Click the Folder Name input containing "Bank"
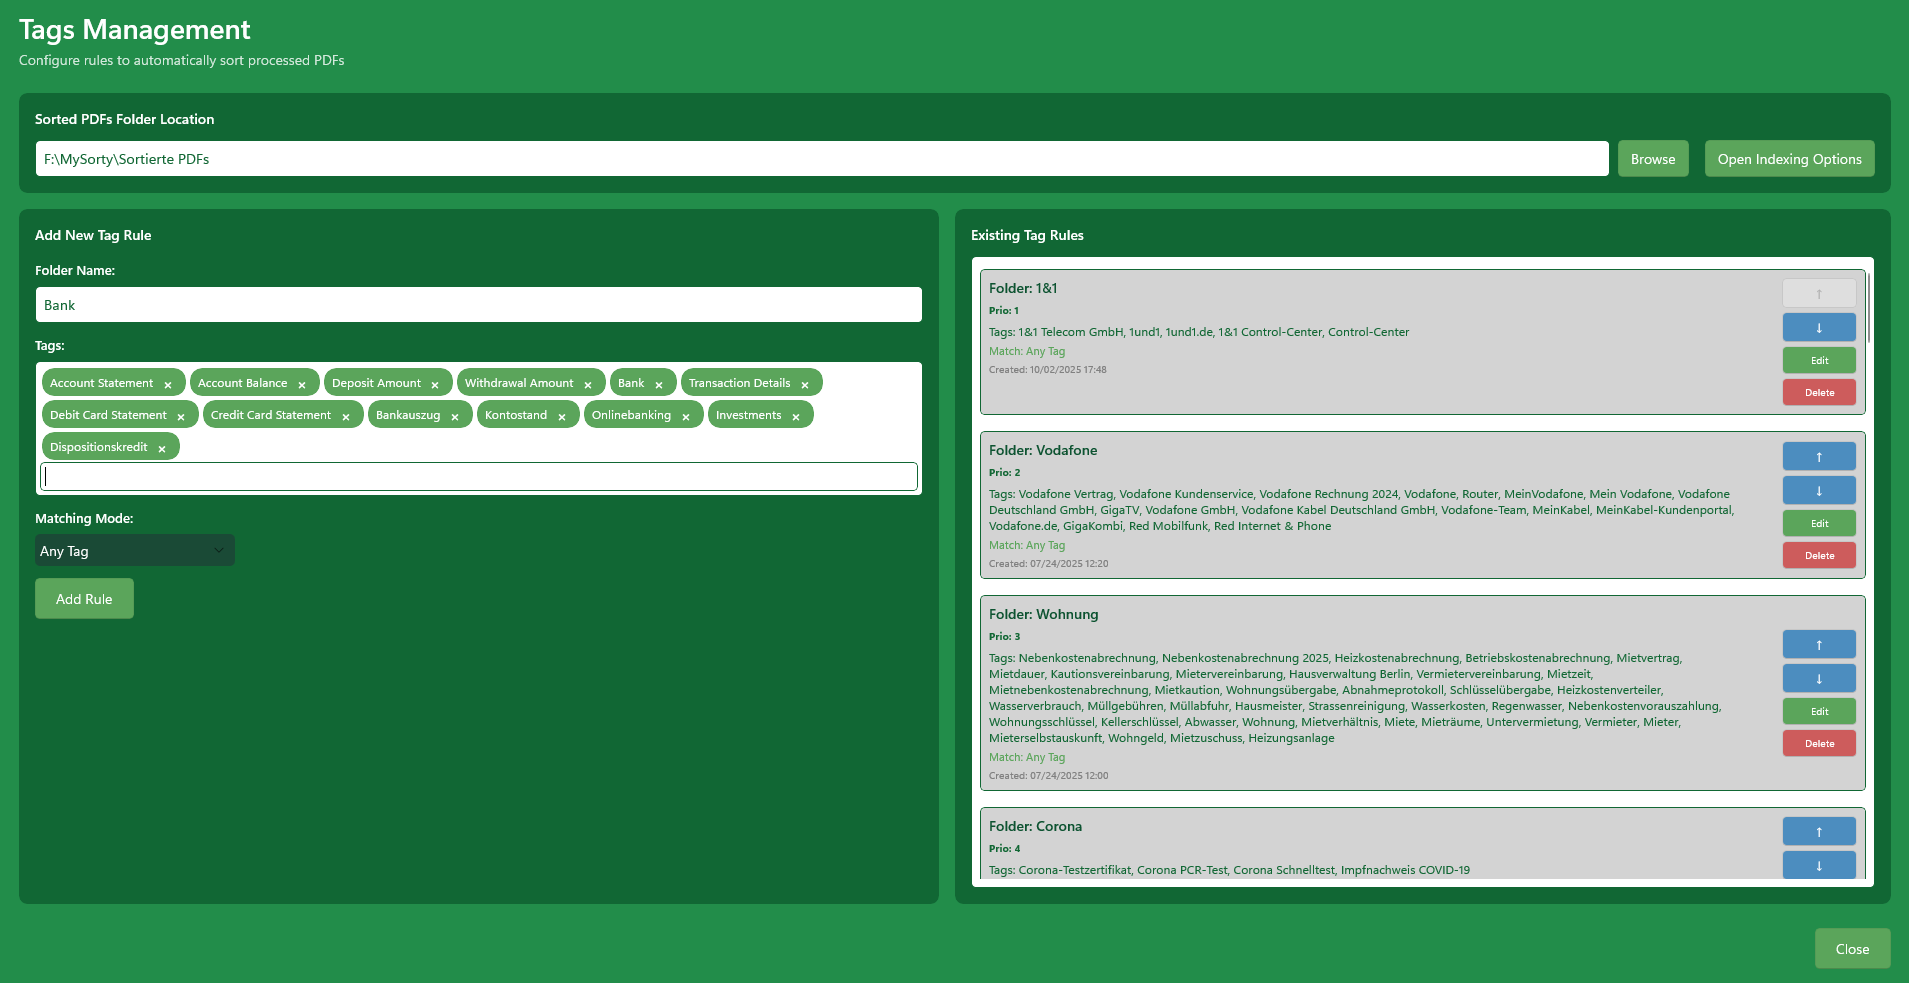The width and height of the screenshot is (1909, 983). (x=478, y=305)
